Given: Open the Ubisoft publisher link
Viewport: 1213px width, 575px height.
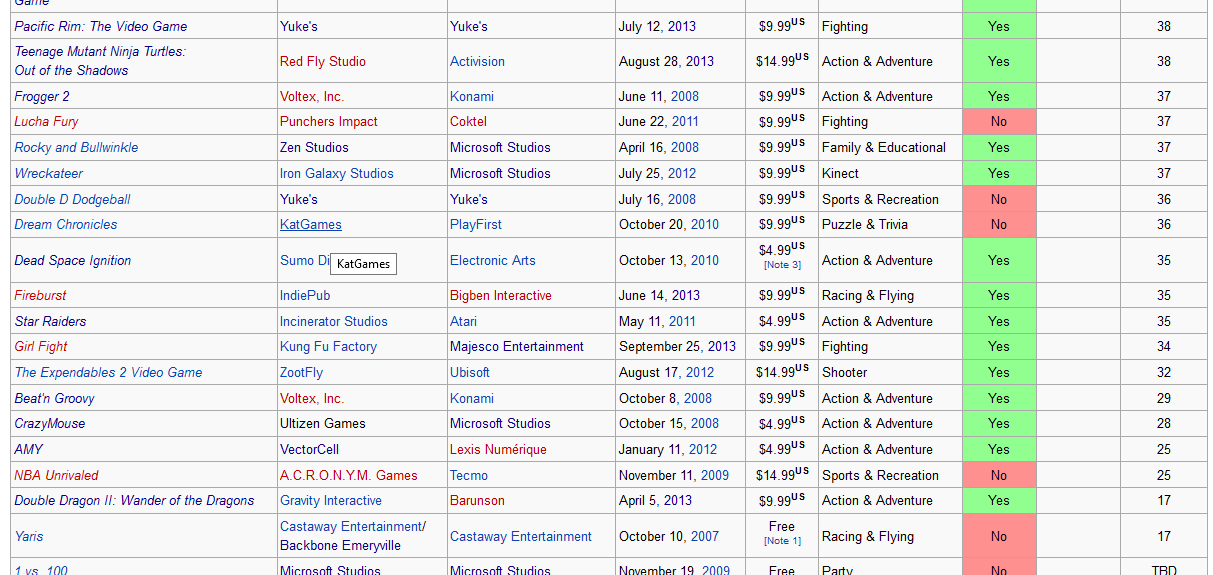Looking at the screenshot, I should pos(470,372).
